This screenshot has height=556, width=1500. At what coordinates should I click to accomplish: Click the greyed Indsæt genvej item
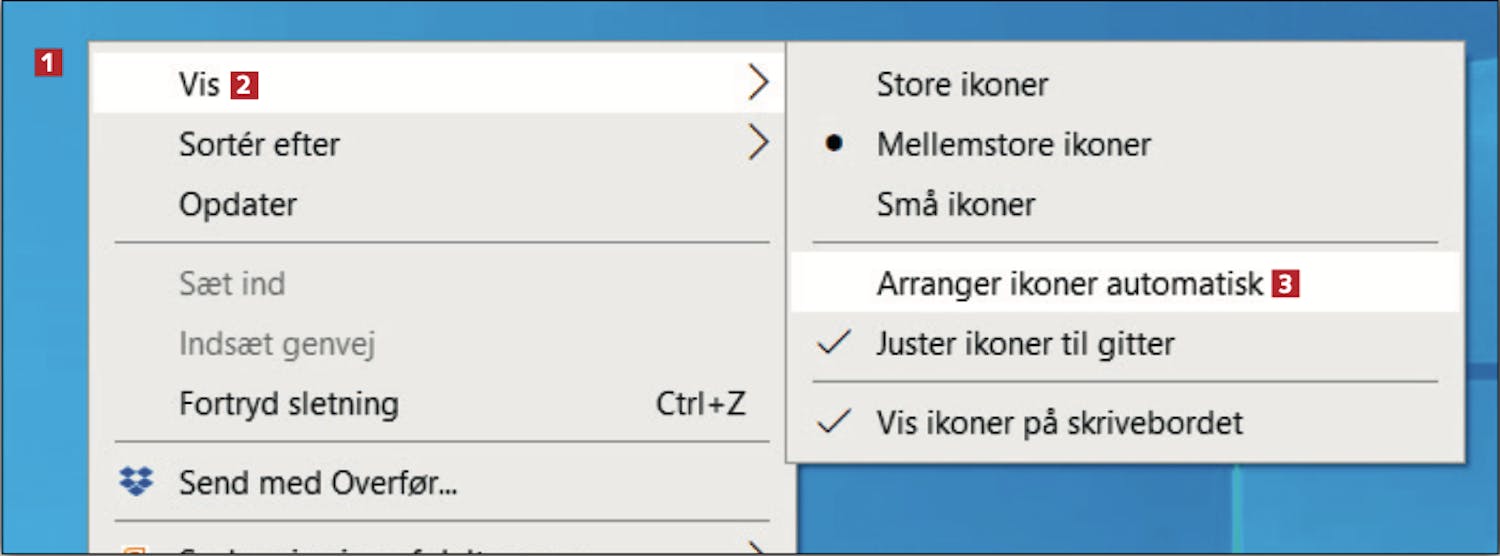[438, 344]
